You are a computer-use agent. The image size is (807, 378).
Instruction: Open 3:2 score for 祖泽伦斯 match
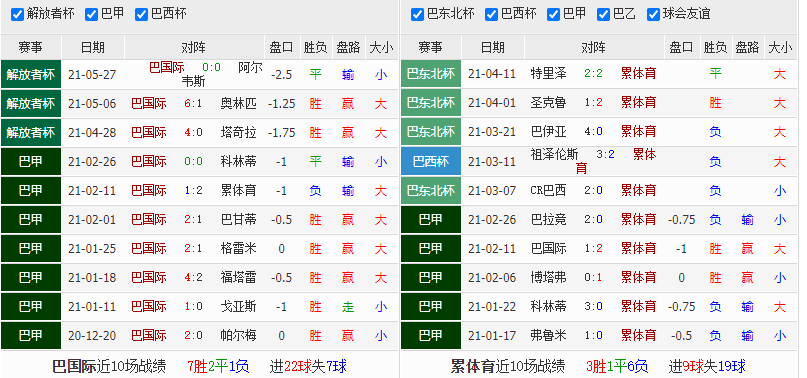(605, 154)
